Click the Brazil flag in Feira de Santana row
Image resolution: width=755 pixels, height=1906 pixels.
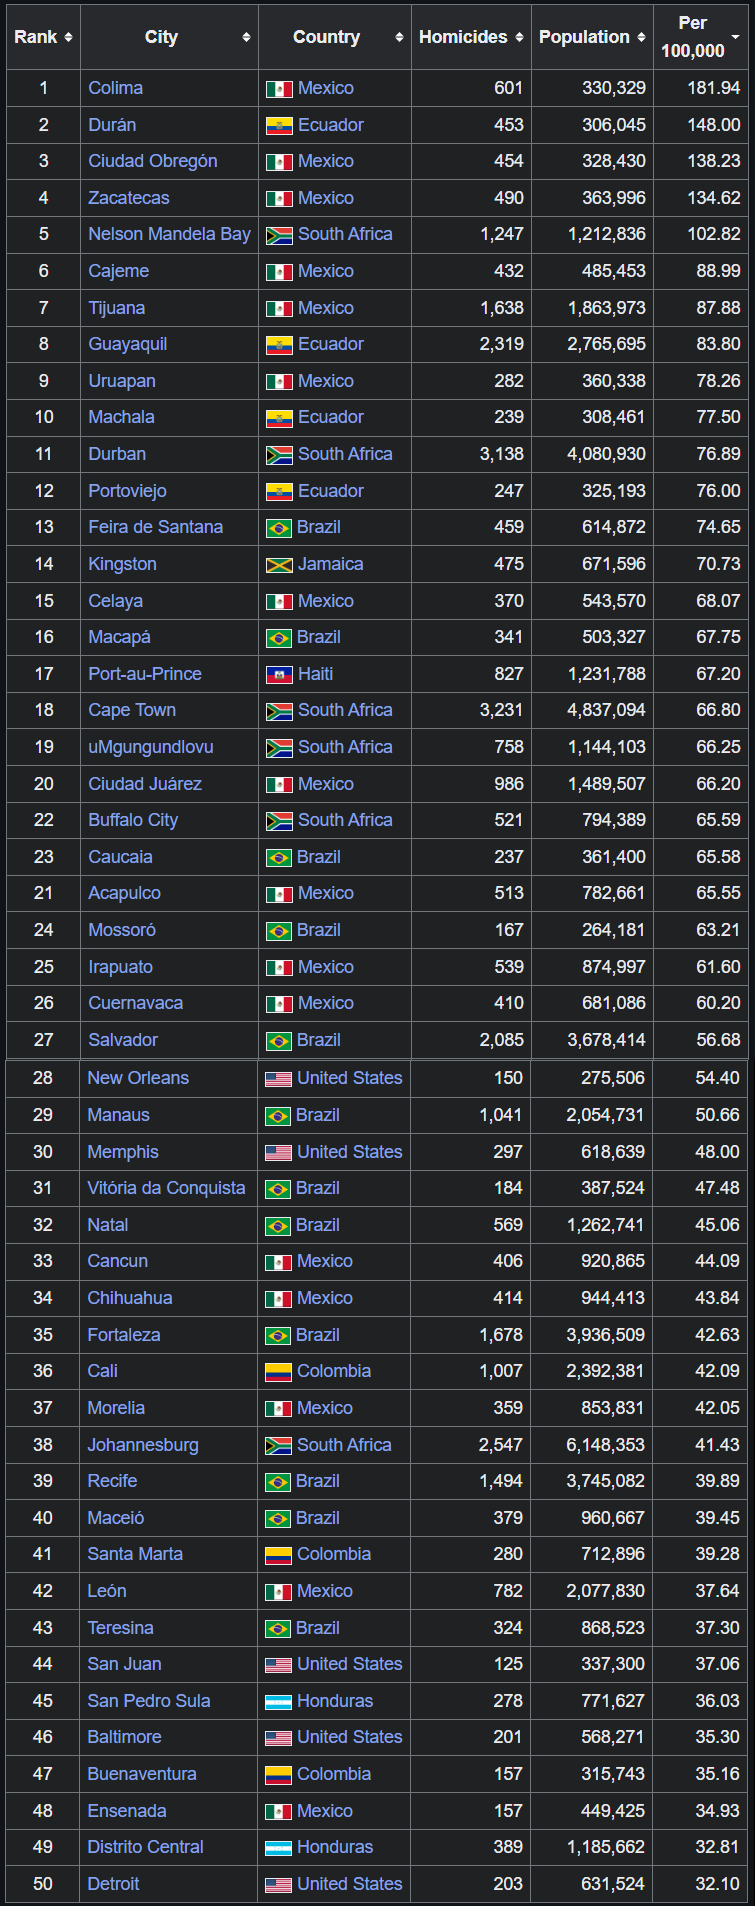279,528
